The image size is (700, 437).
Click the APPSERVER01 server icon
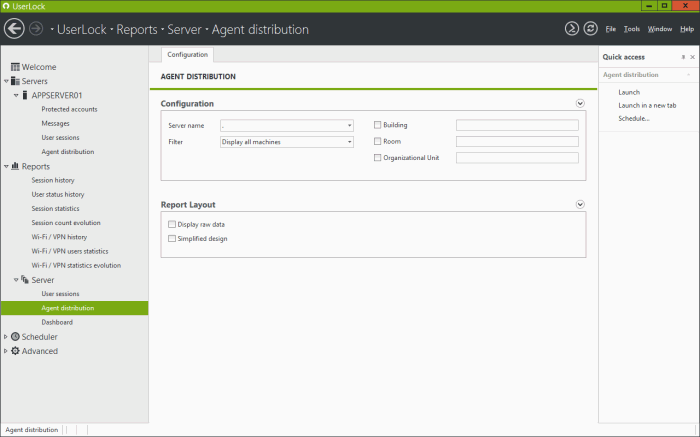tap(25, 95)
